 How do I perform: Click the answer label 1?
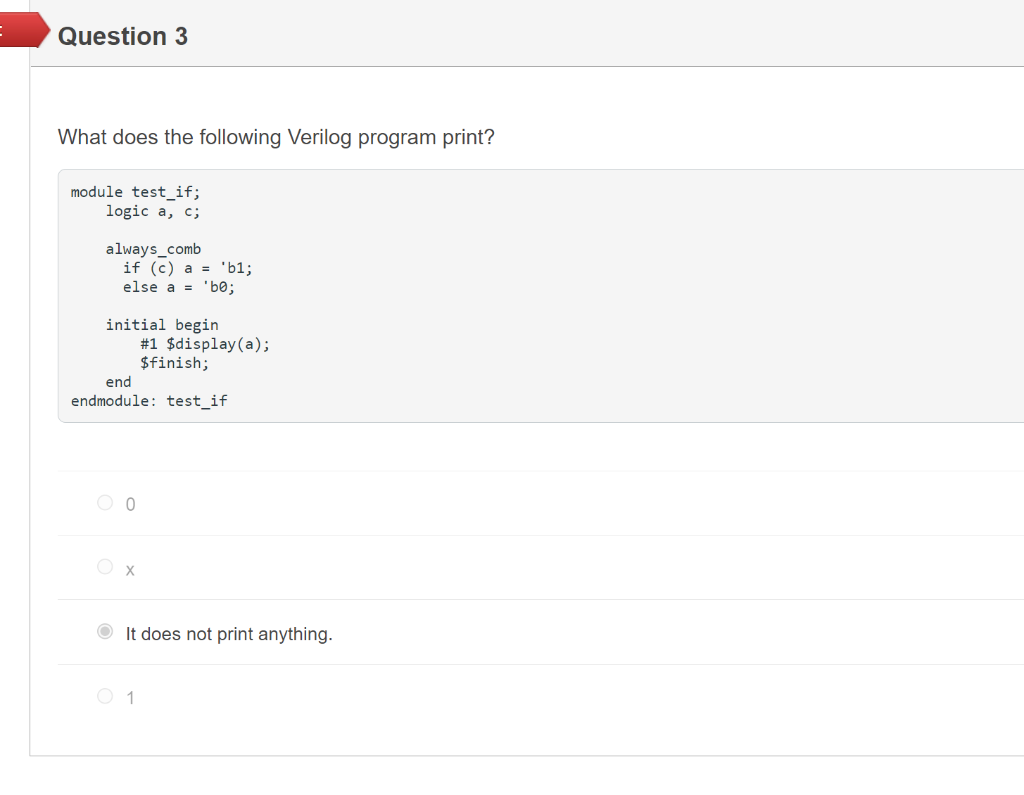point(128,697)
